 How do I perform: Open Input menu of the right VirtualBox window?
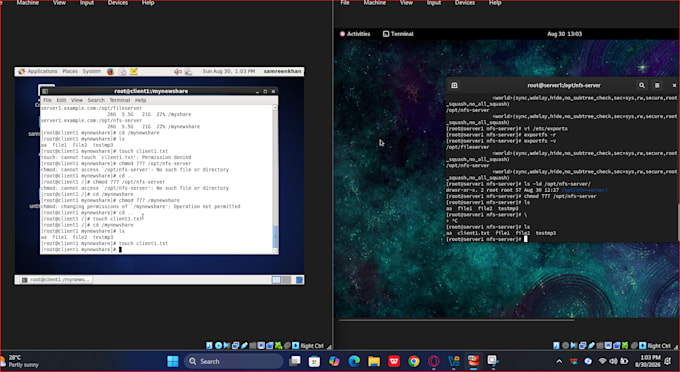(434, 3)
